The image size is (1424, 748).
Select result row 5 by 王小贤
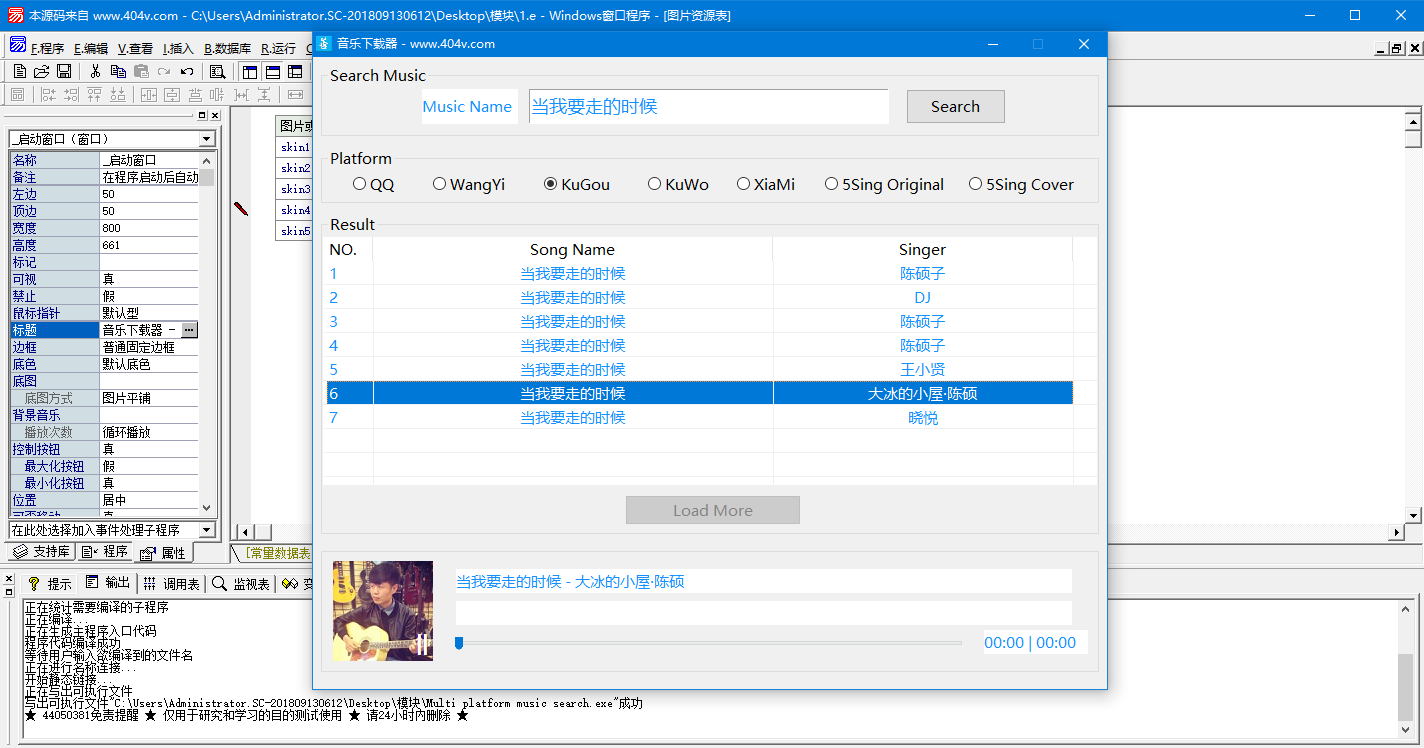(x=700, y=370)
